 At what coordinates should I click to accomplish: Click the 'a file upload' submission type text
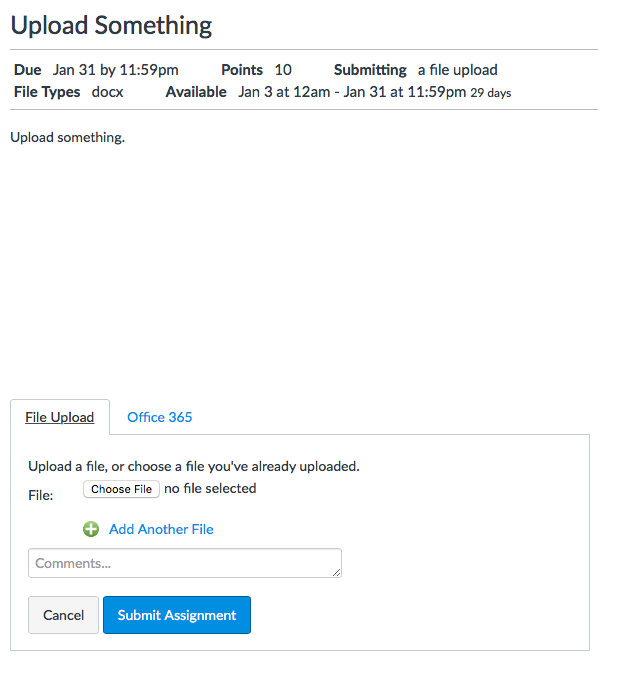click(457, 70)
